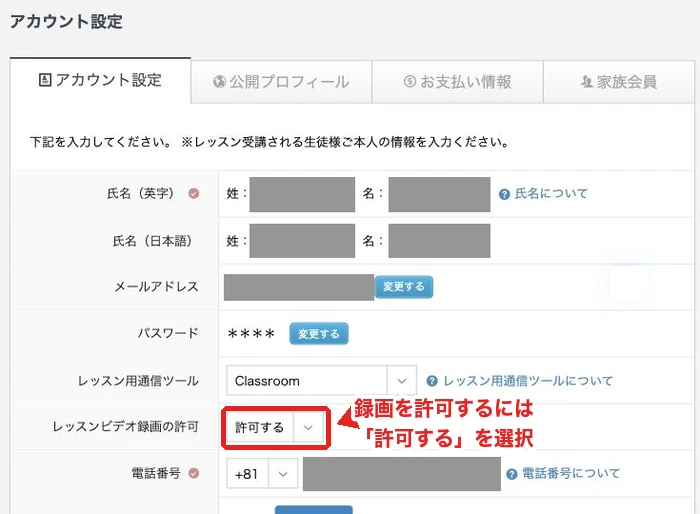Open the Classroom communication tool dropdown
This screenshot has width=700, height=514.
[321, 380]
